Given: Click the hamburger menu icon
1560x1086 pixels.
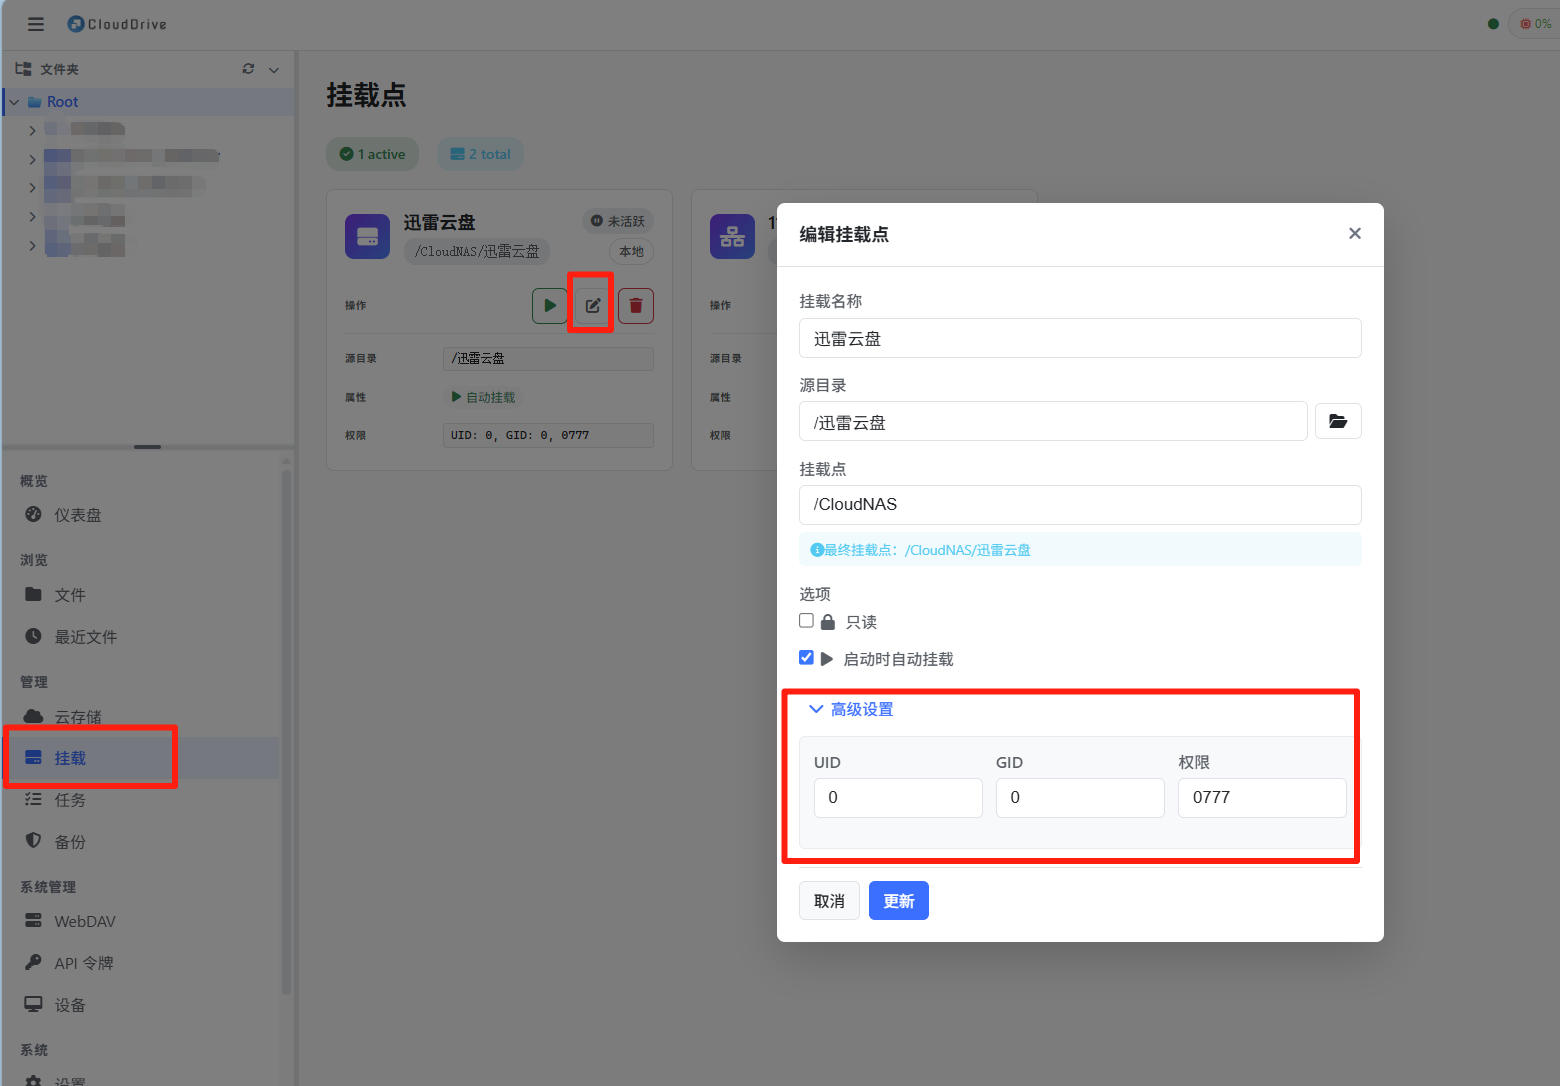Looking at the screenshot, I should 36,24.
